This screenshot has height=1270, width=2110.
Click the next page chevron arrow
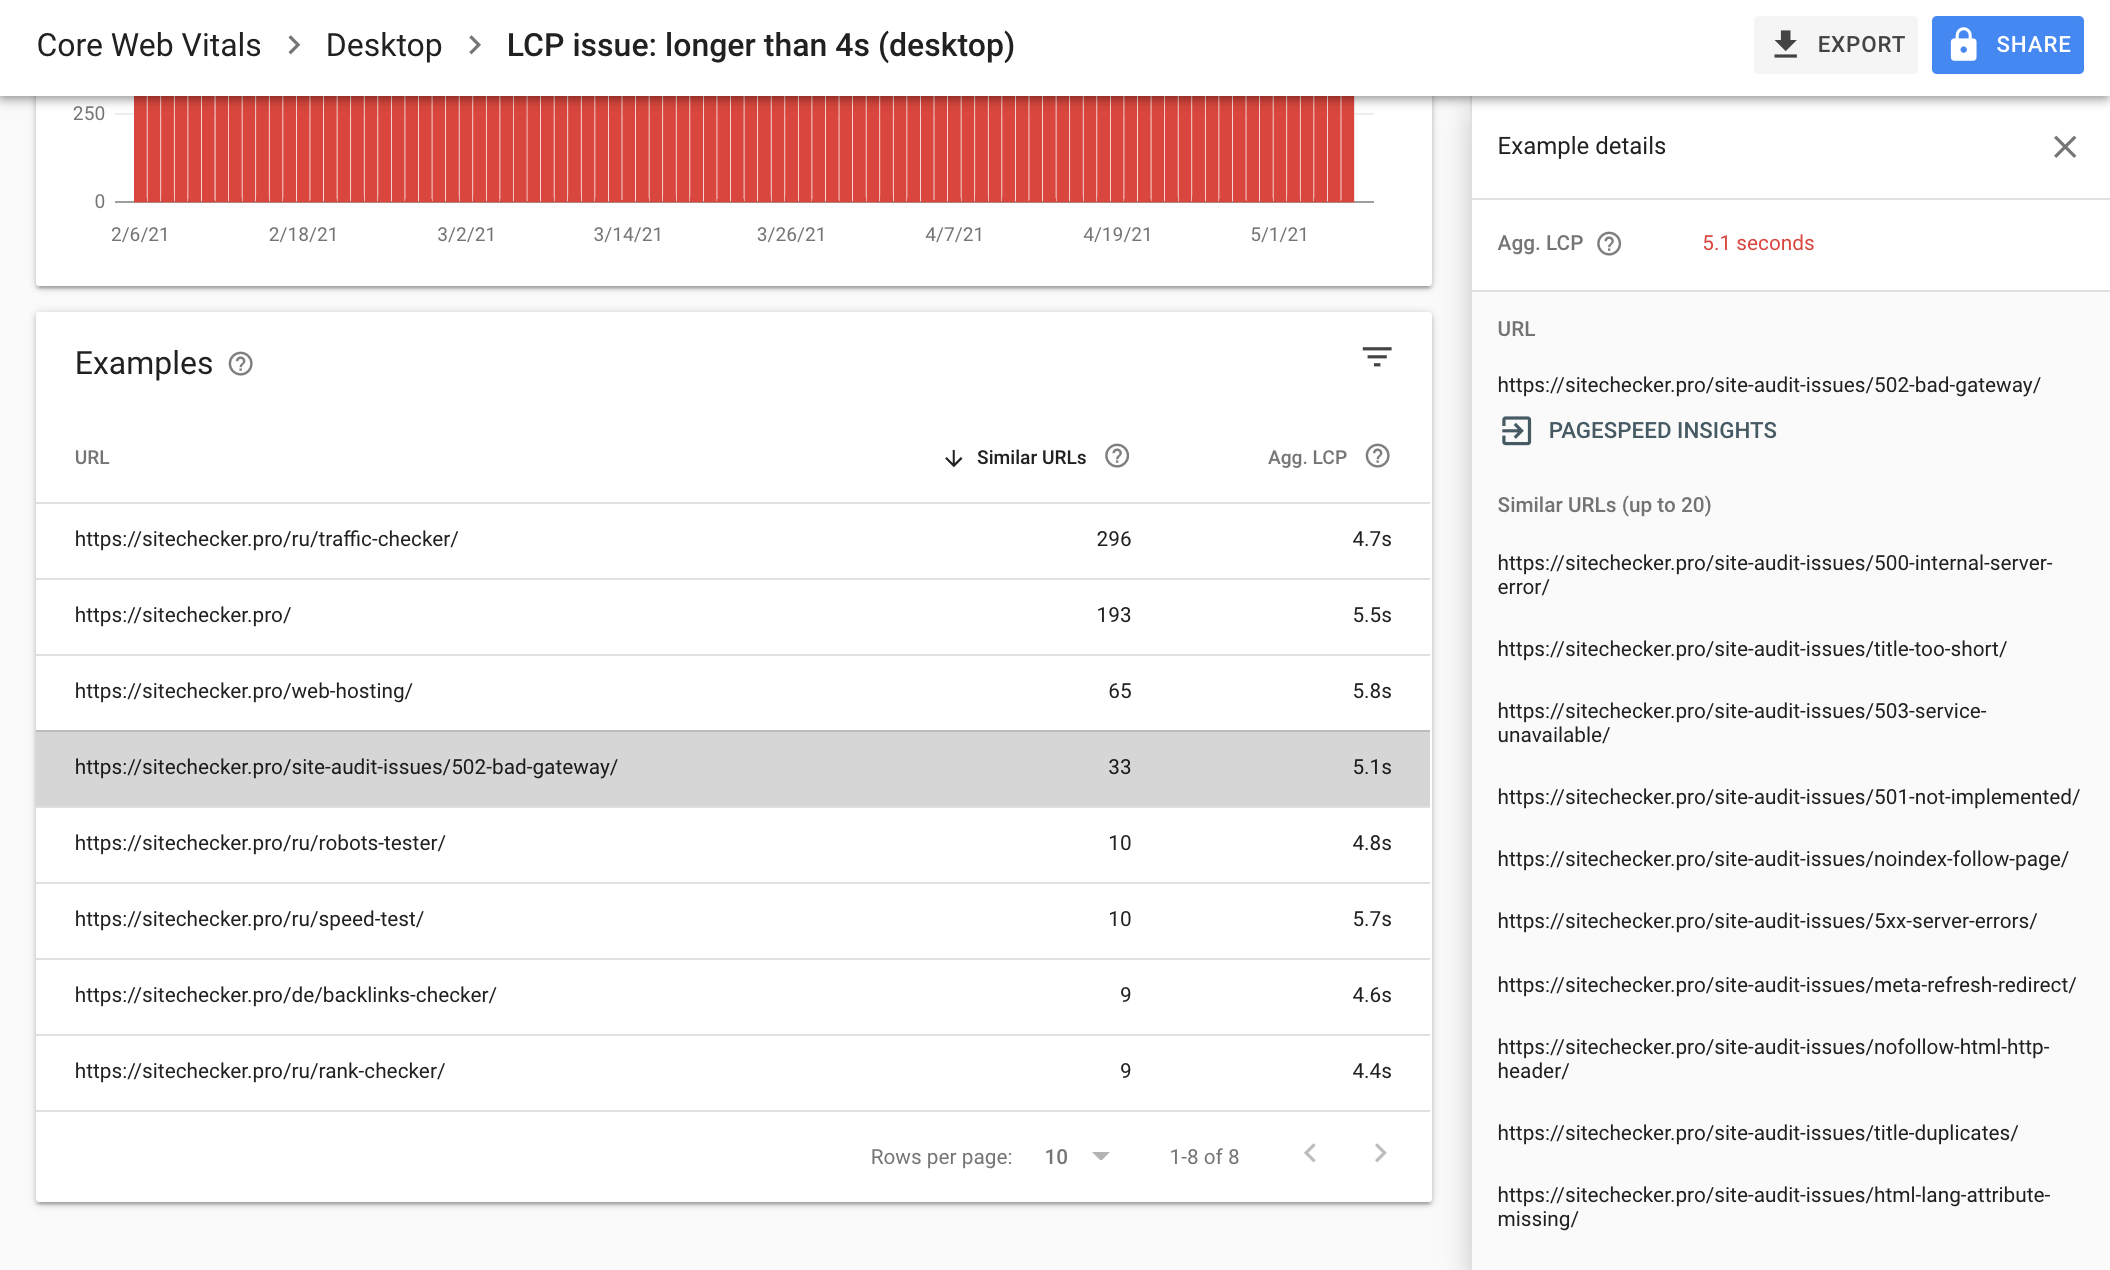pyautogui.click(x=1381, y=1152)
